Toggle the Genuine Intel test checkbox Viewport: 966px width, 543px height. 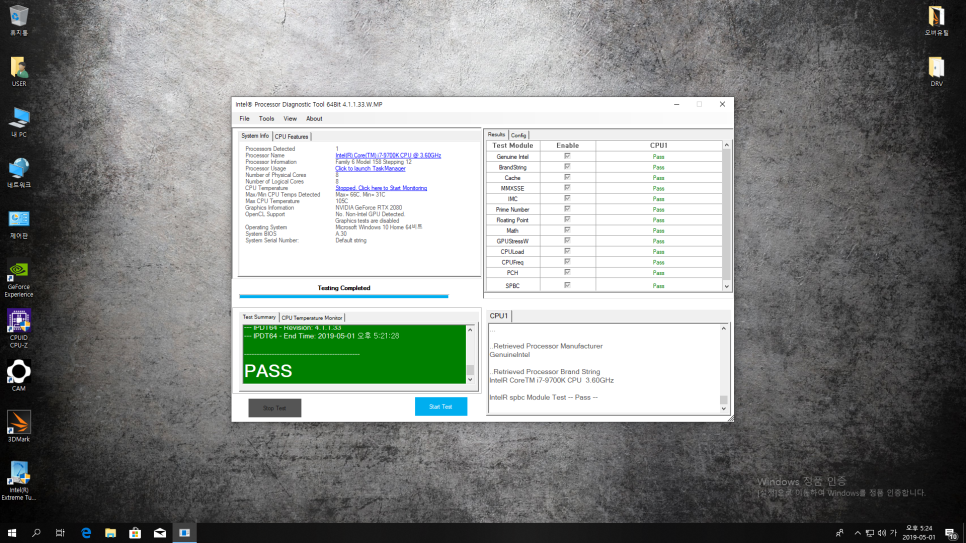pyautogui.click(x=567, y=157)
